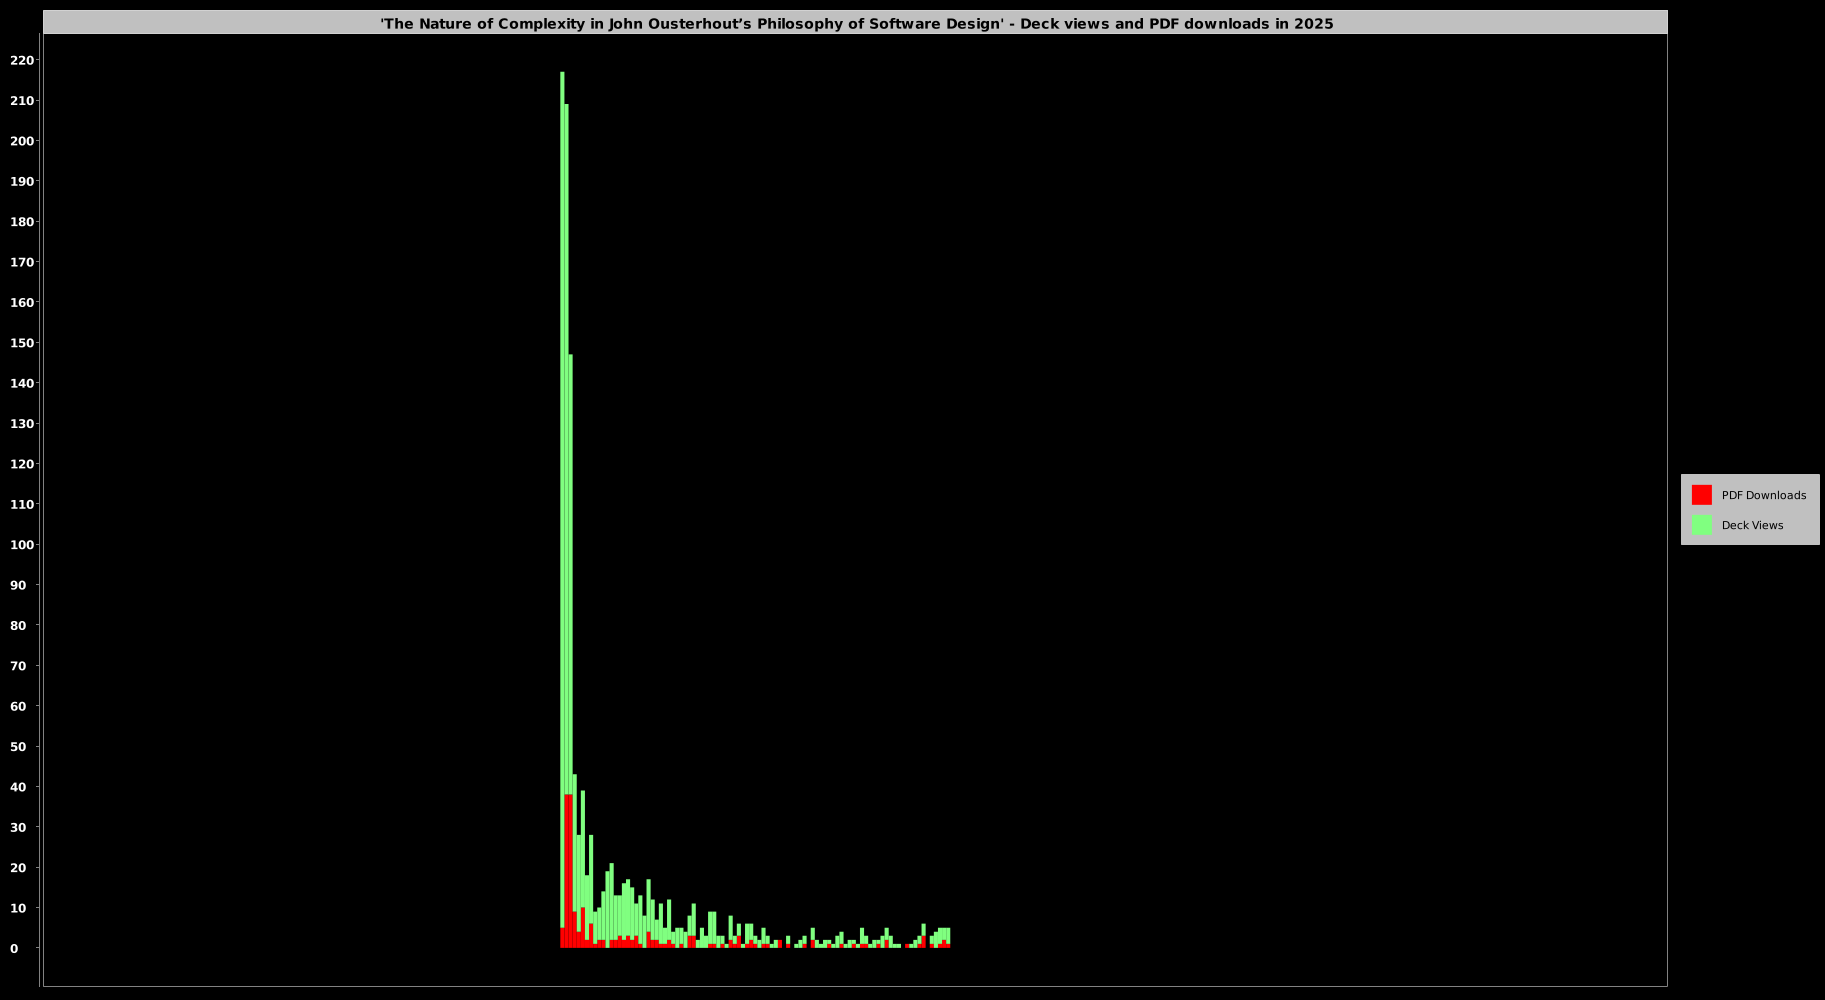Select the 'PDF Downloads' legend label
This screenshot has height=1000, width=1825.
(x=1763, y=495)
